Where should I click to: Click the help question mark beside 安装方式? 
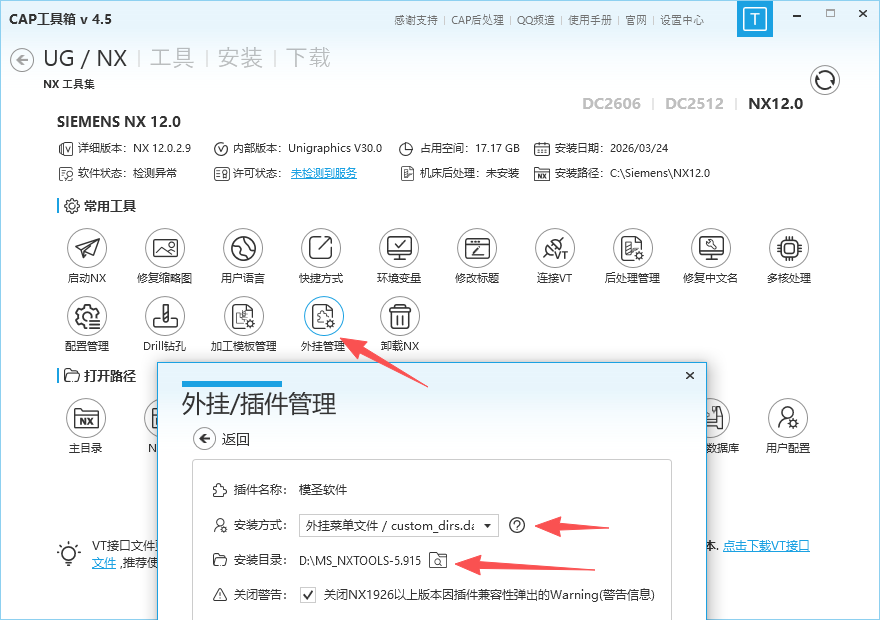[x=517, y=525]
